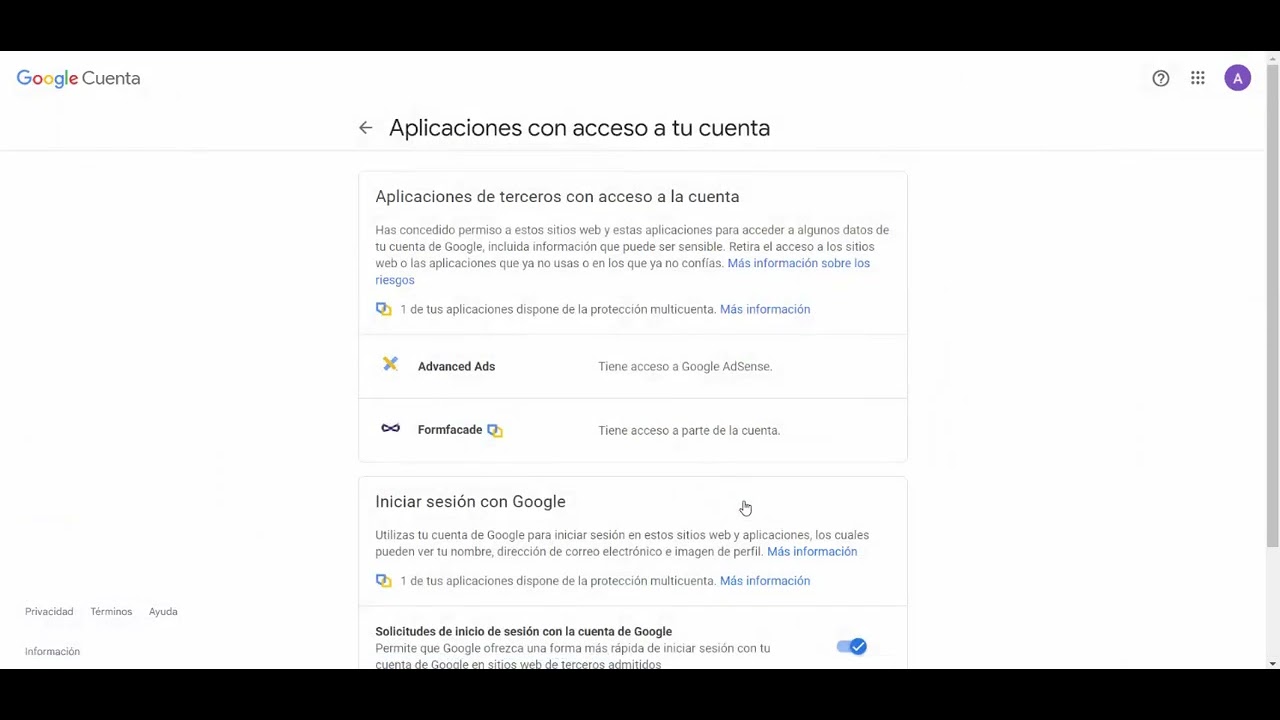
Task: Open the help question mark icon
Action: 1160,78
